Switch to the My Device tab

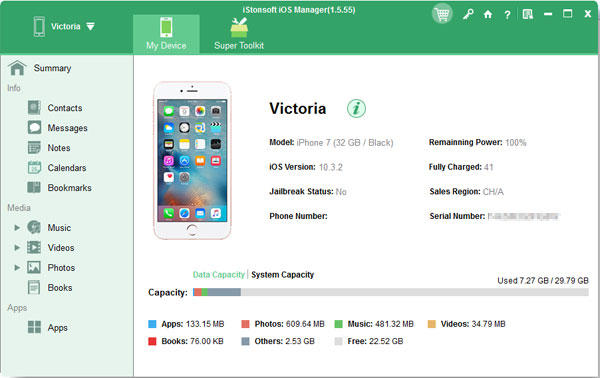(x=166, y=34)
